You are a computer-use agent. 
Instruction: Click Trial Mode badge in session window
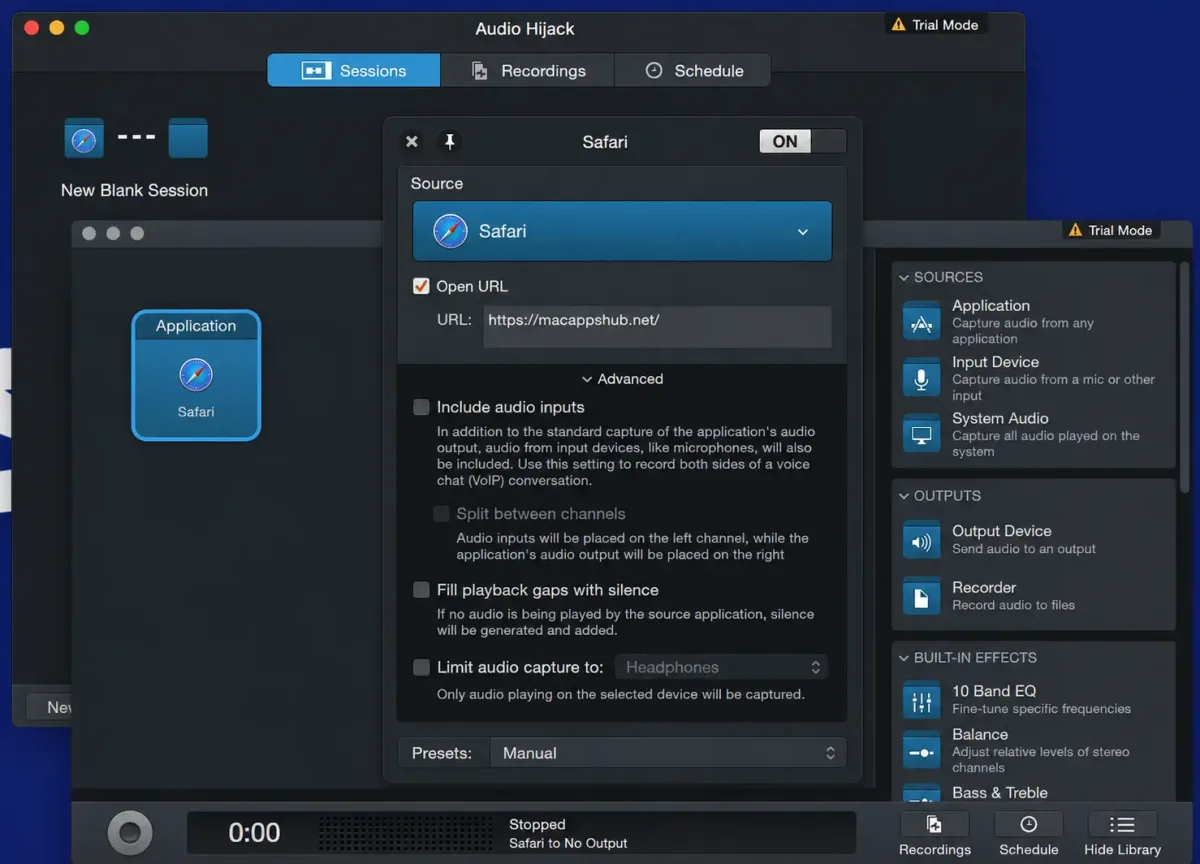[1110, 230]
